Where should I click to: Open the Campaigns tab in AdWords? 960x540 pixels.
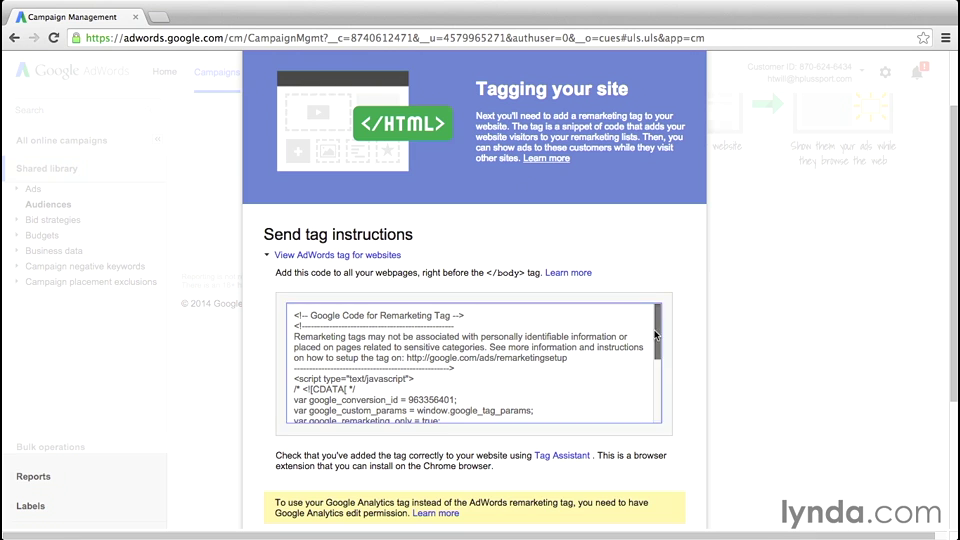pos(217,72)
